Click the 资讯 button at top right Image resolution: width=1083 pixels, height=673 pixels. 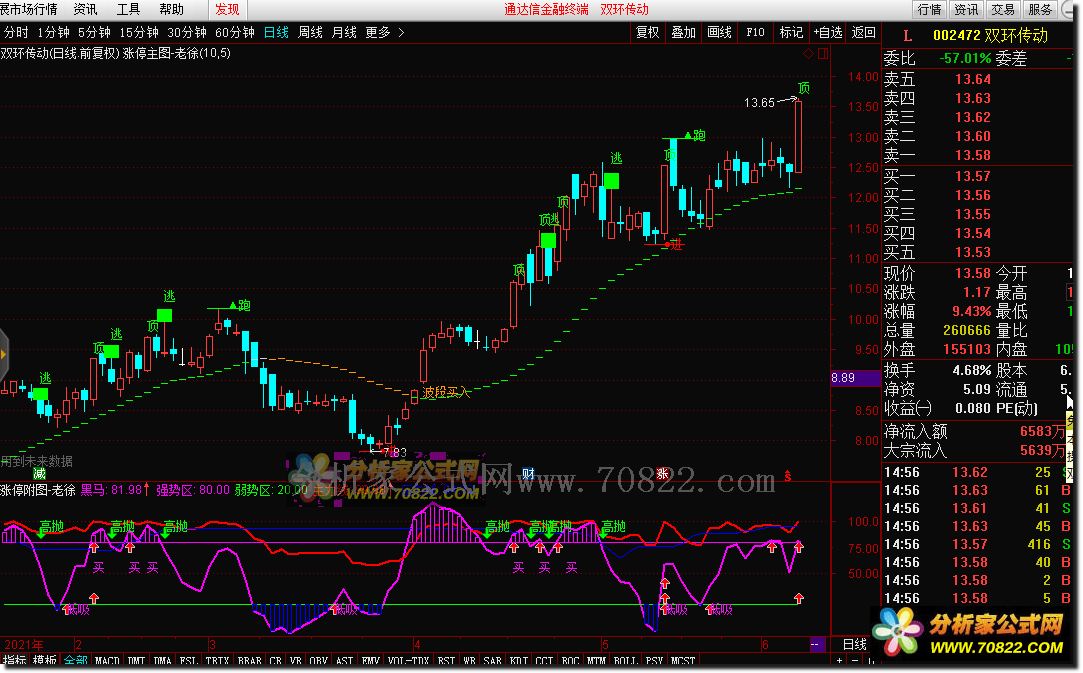[x=966, y=9]
